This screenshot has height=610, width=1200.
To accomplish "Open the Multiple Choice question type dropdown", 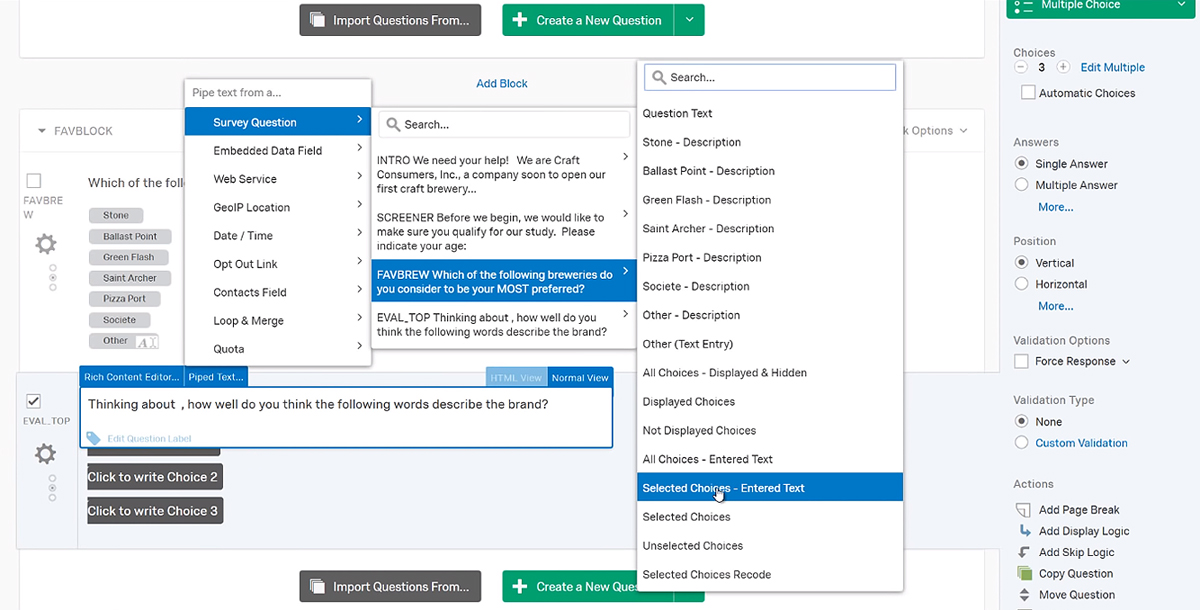I will point(1099,5).
